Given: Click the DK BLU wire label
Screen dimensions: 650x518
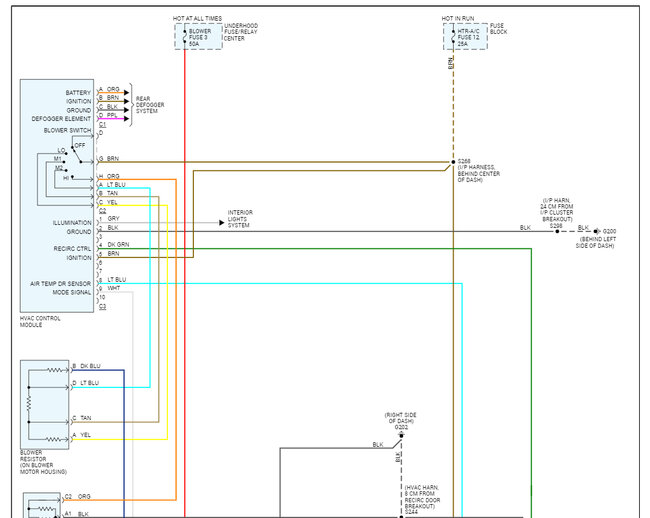Looking at the screenshot, I should point(90,366).
